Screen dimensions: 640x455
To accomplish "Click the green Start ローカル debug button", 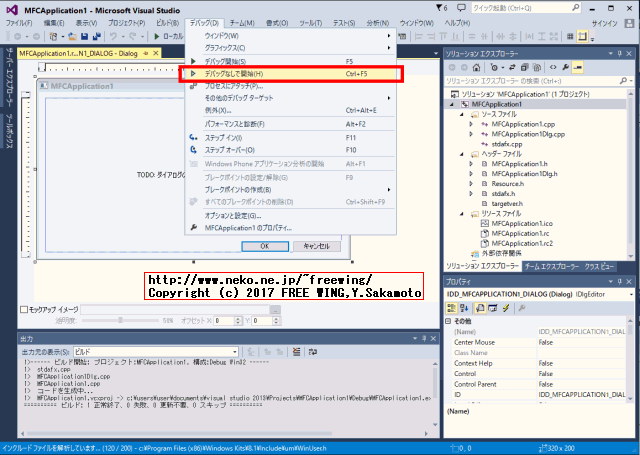I will tap(169, 36).
